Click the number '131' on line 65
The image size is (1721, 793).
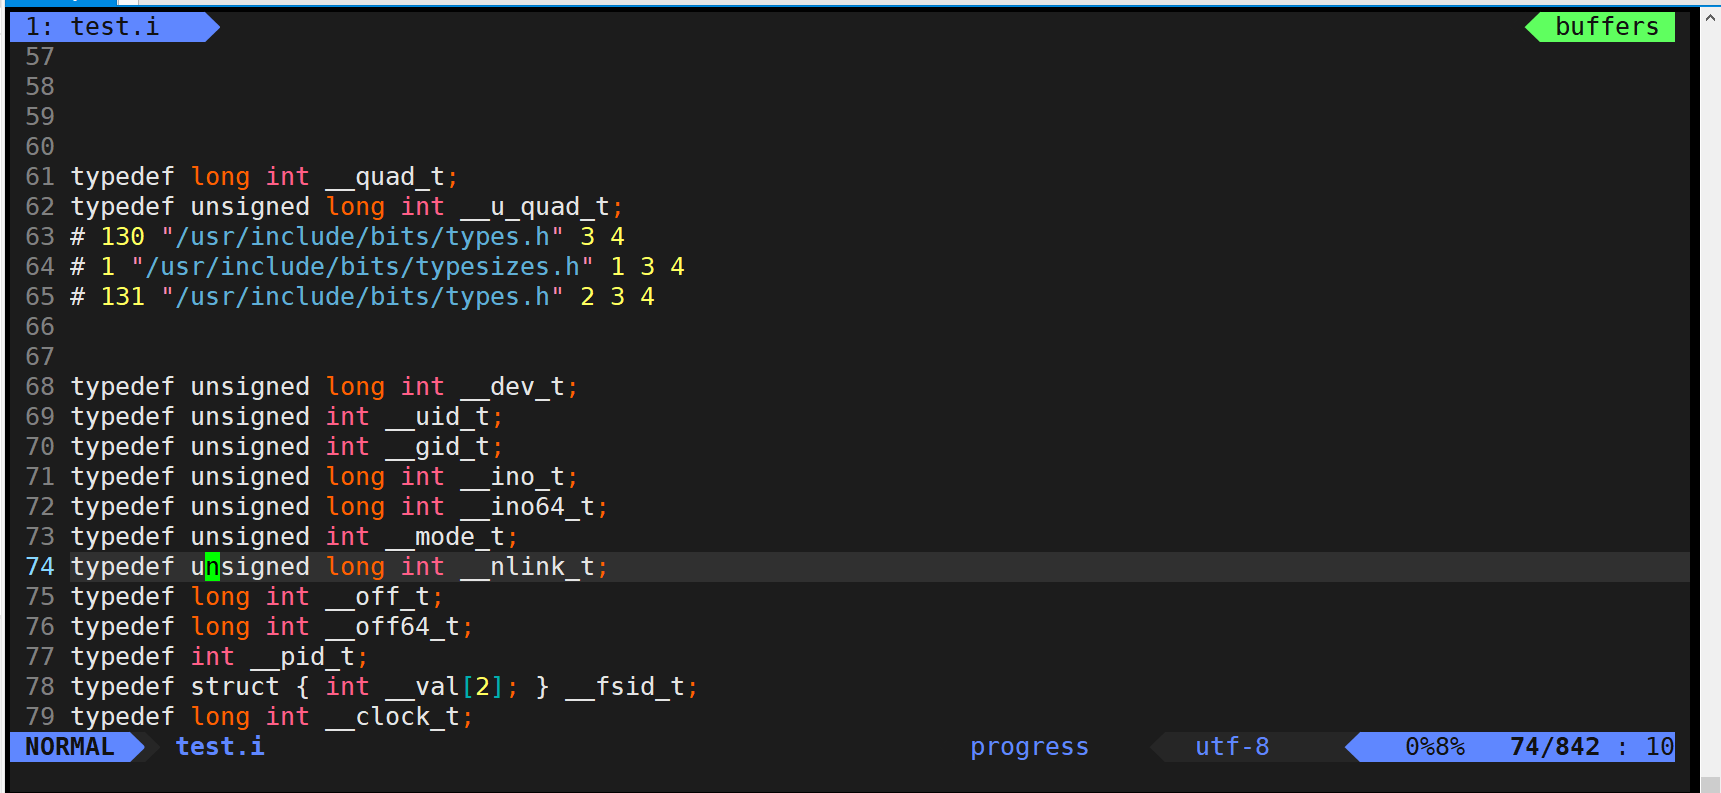click(123, 297)
